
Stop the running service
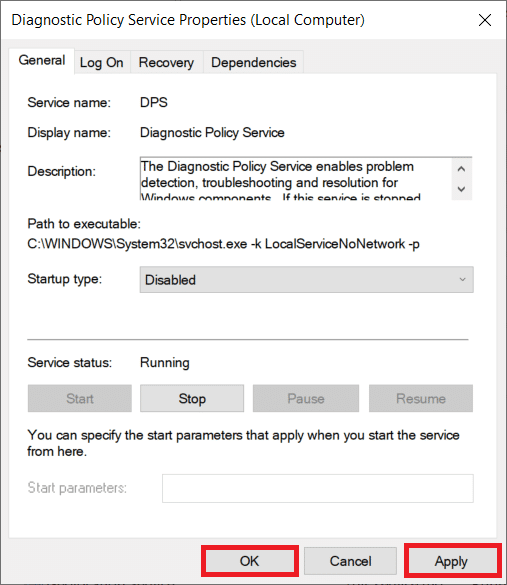pos(192,398)
